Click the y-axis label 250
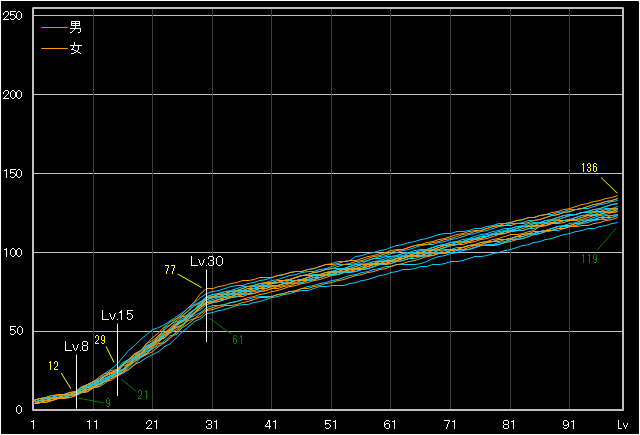This screenshot has width=640, height=435. (x=12, y=16)
